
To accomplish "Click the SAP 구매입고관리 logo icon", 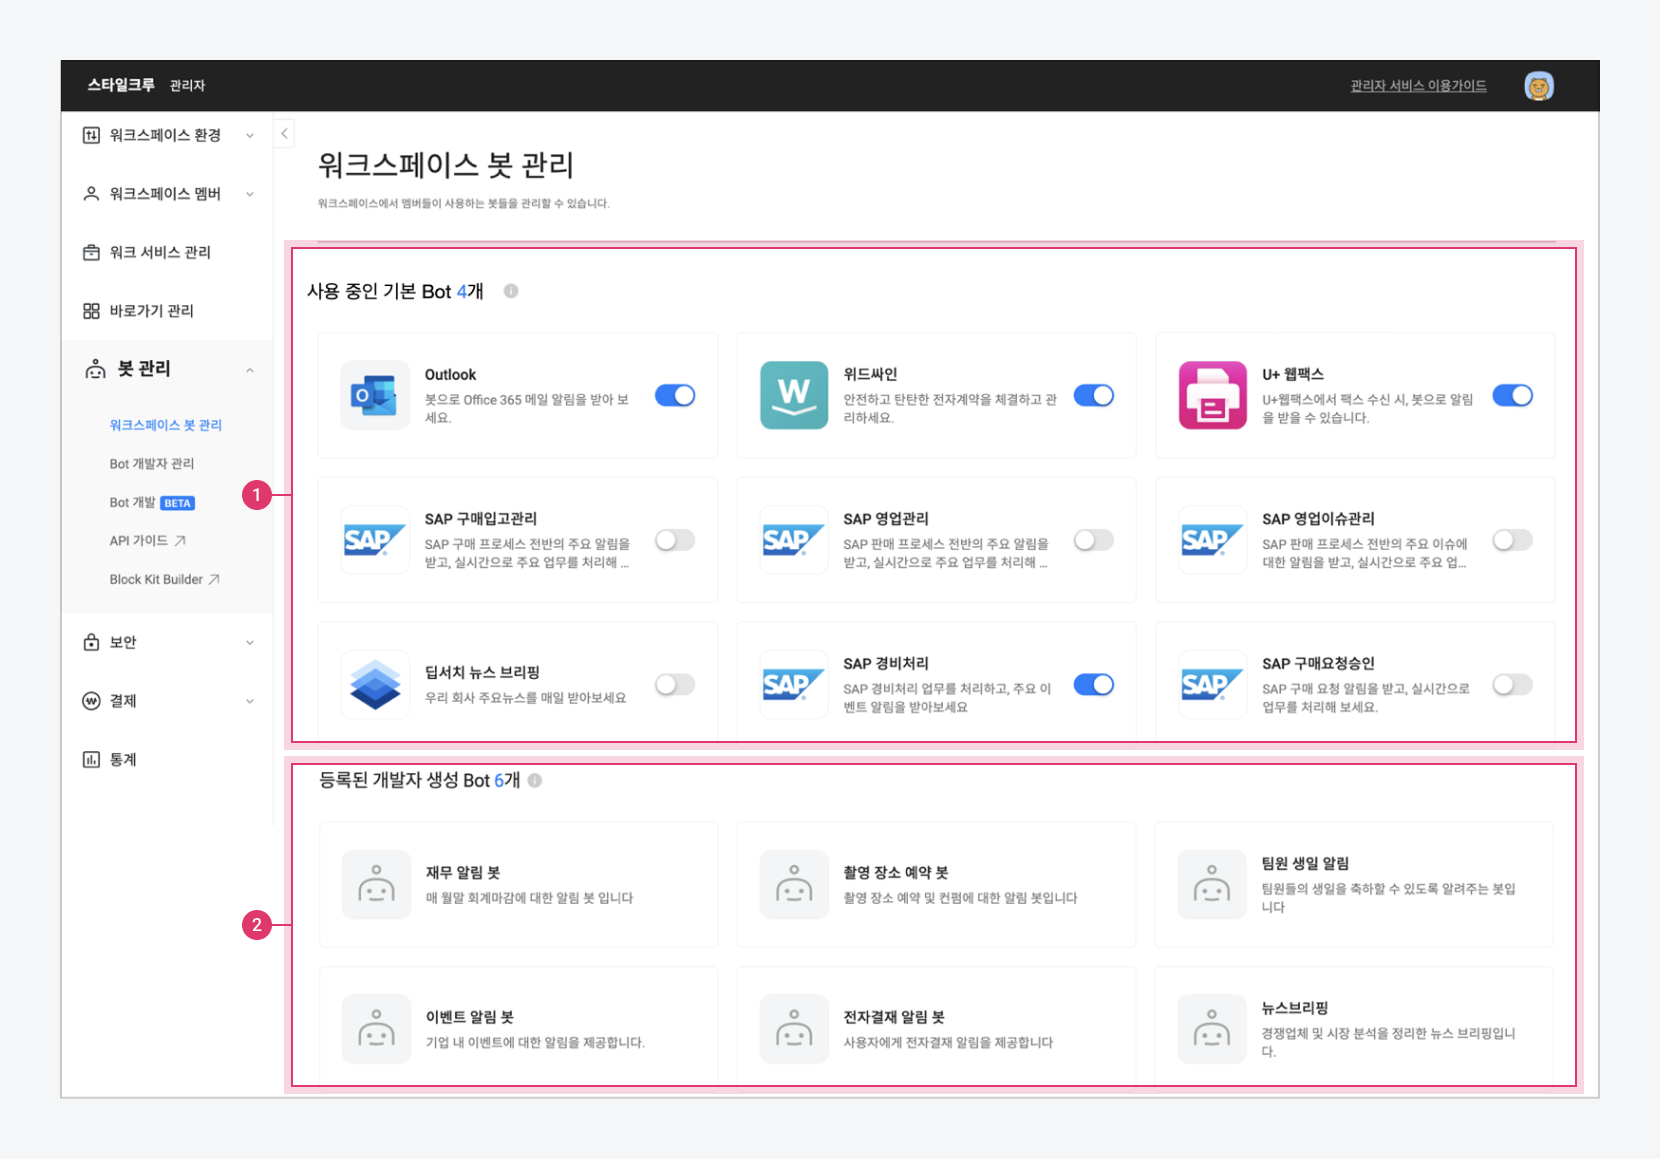I will (x=375, y=540).
